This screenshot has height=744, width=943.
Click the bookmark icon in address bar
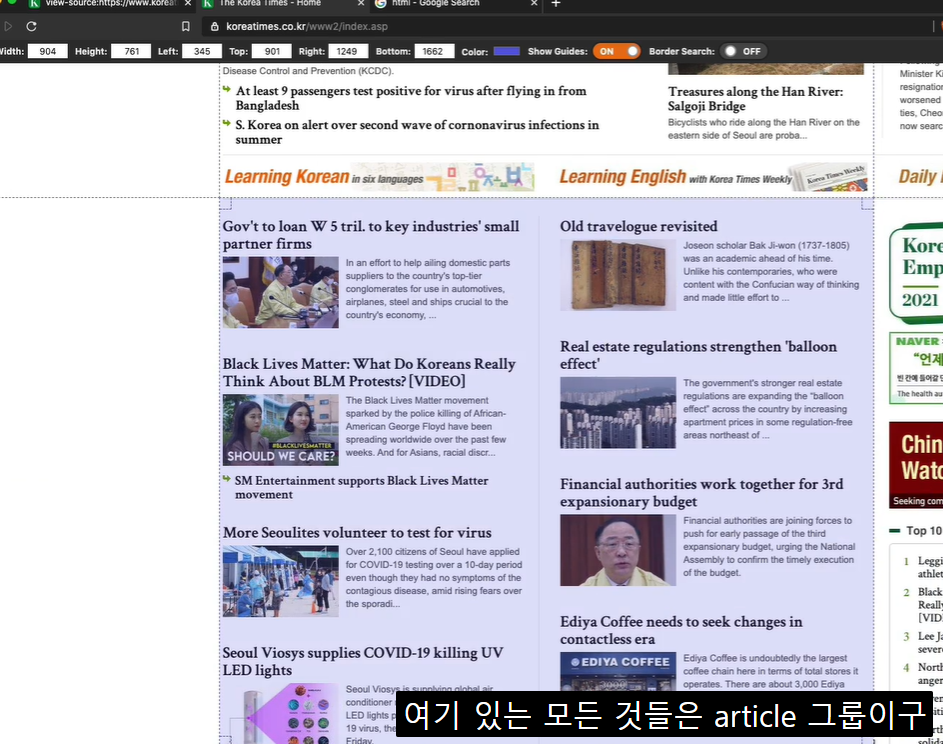pyautogui.click(x=185, y=26)
